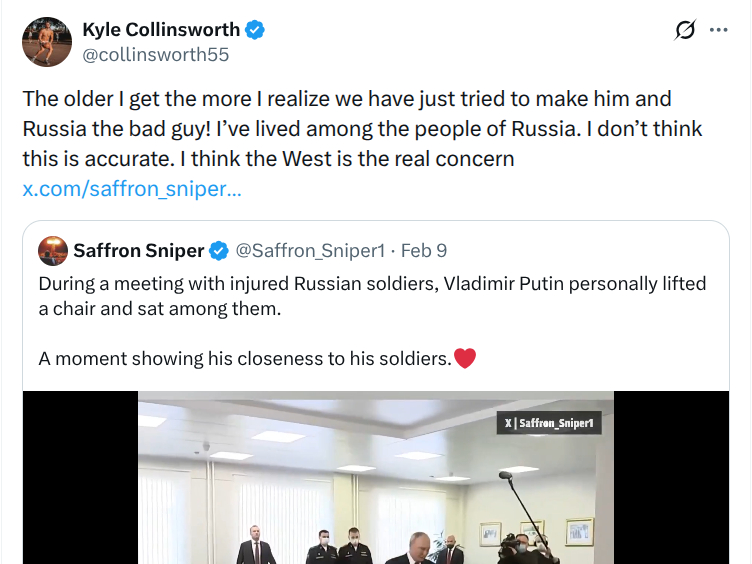Open the Kyle Collinsworth display name link
This screenshot has width=752, height=564.
tap(161, 30)
